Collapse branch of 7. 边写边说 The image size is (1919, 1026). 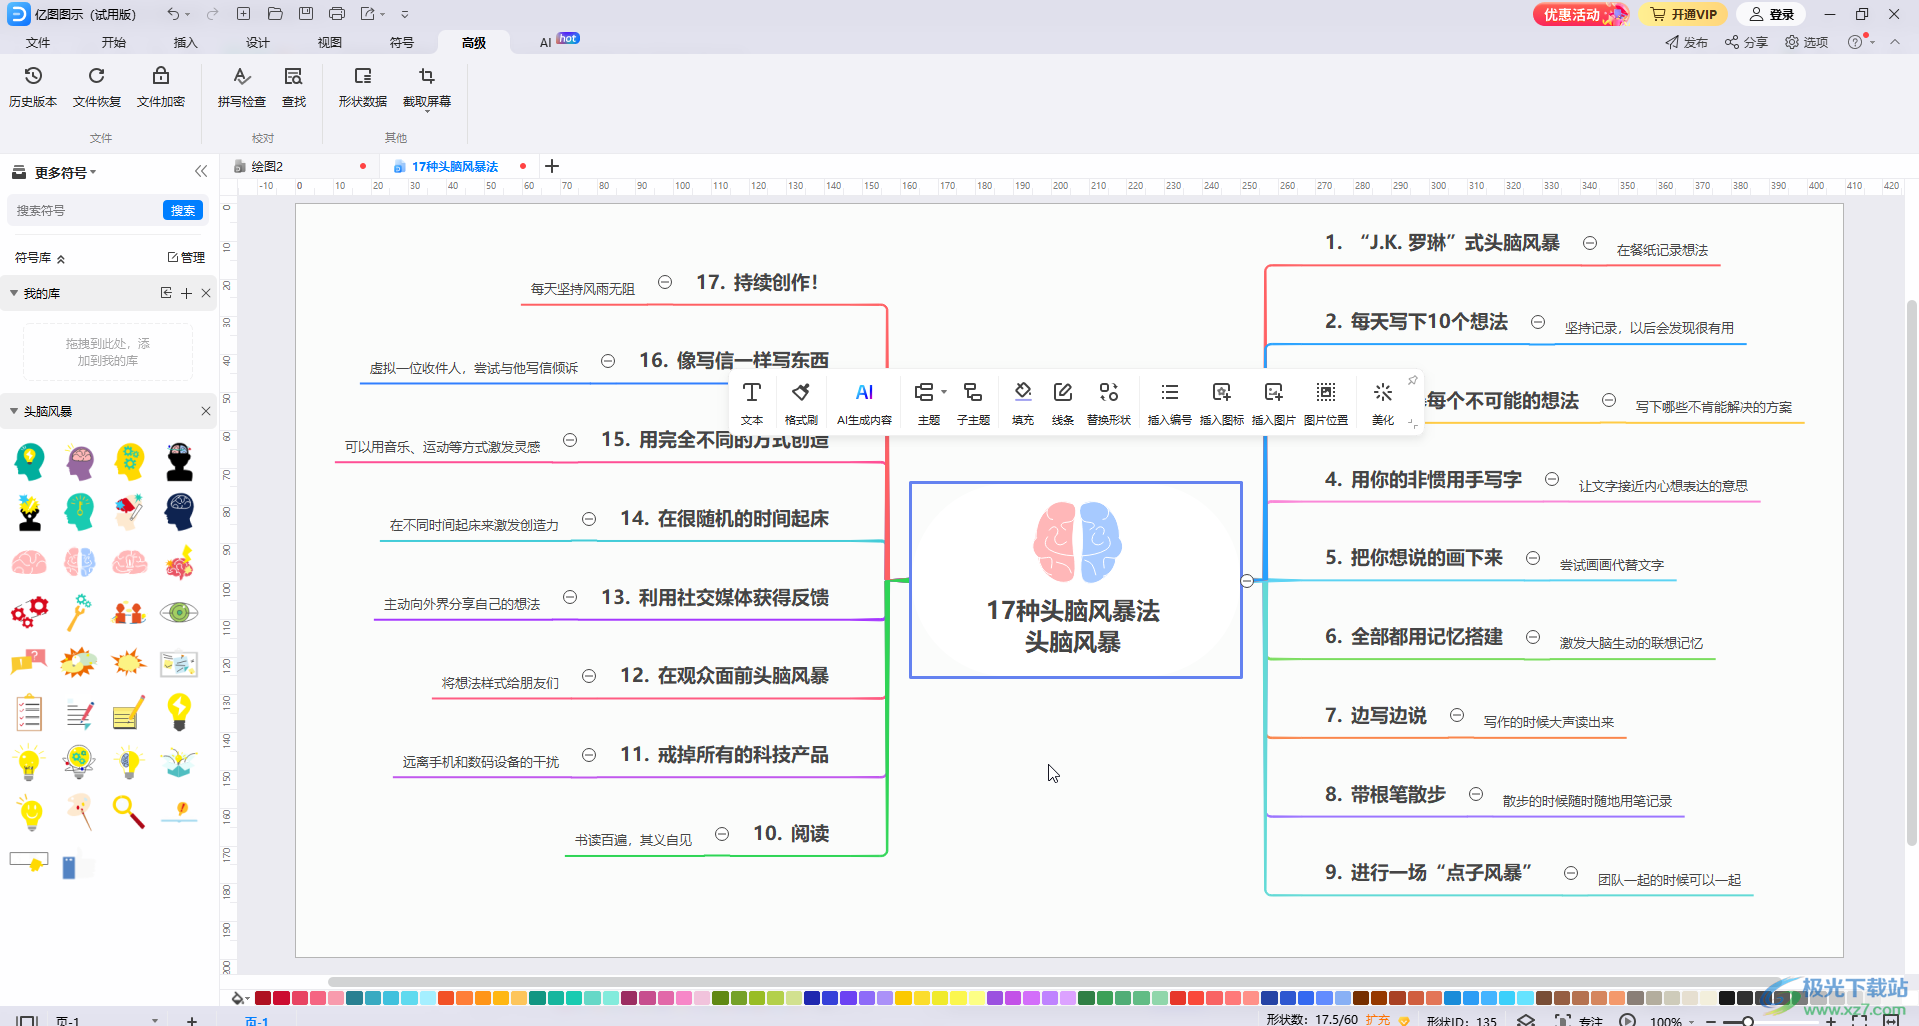(1457, 715)
